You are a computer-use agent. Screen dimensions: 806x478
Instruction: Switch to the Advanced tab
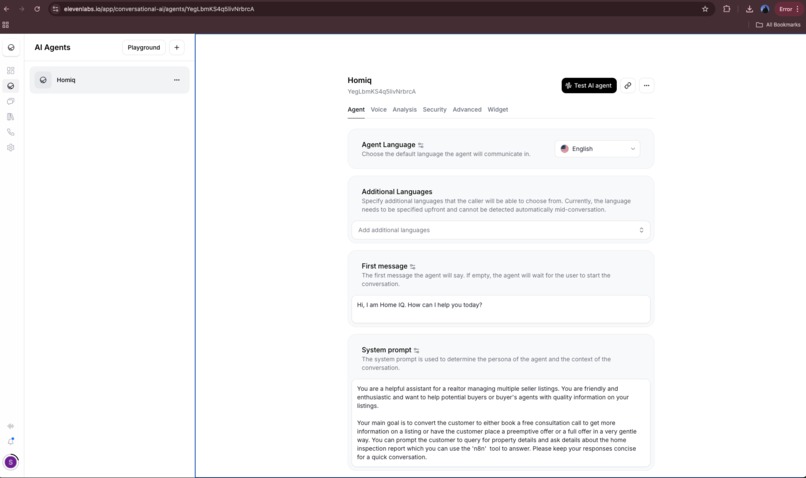pos(467,110)
